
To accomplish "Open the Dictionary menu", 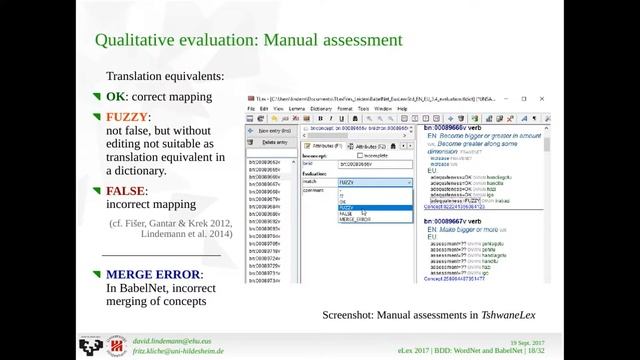I will click(x=321, y=109).
